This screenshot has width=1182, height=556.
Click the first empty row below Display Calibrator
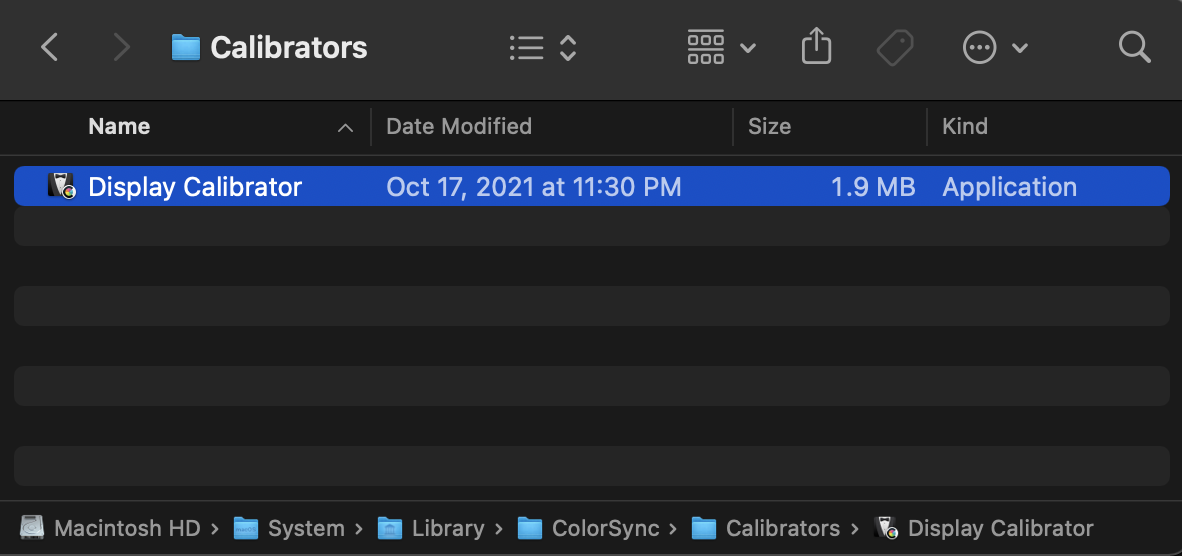coord(591,226)
